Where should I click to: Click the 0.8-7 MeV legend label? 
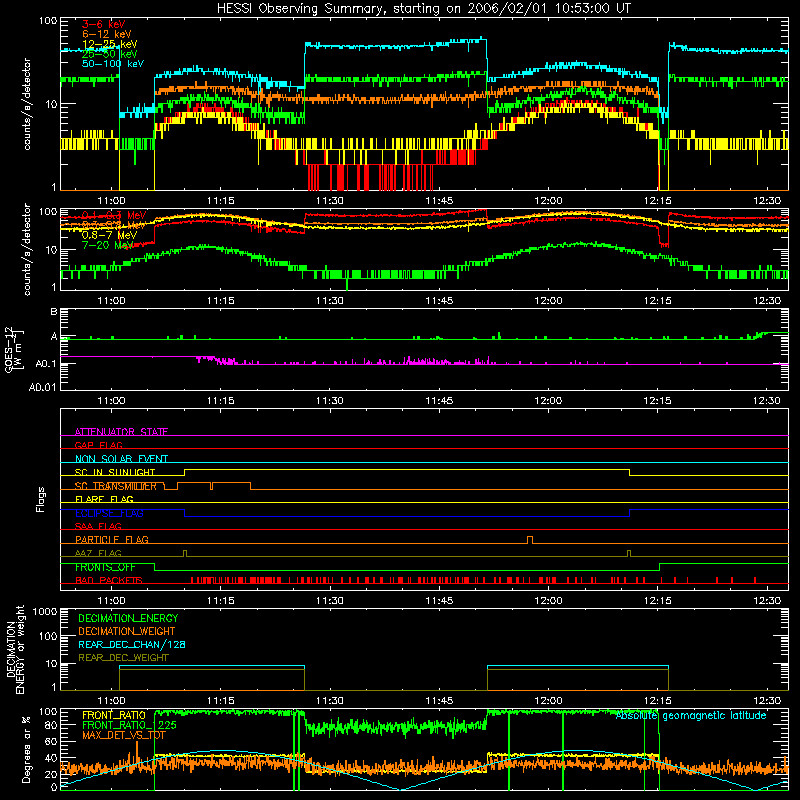tap(109, 235)
